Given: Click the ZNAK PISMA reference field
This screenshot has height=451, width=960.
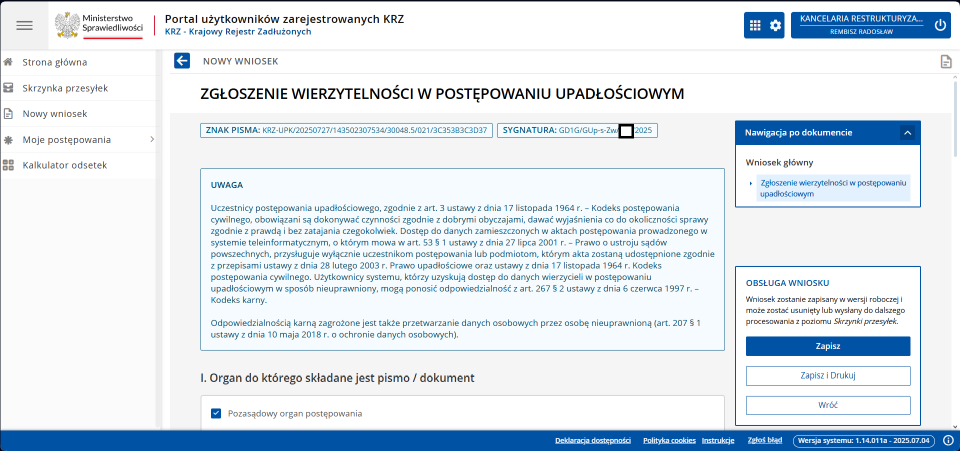Looking at the screenshot, I should (x=346, y=130).
